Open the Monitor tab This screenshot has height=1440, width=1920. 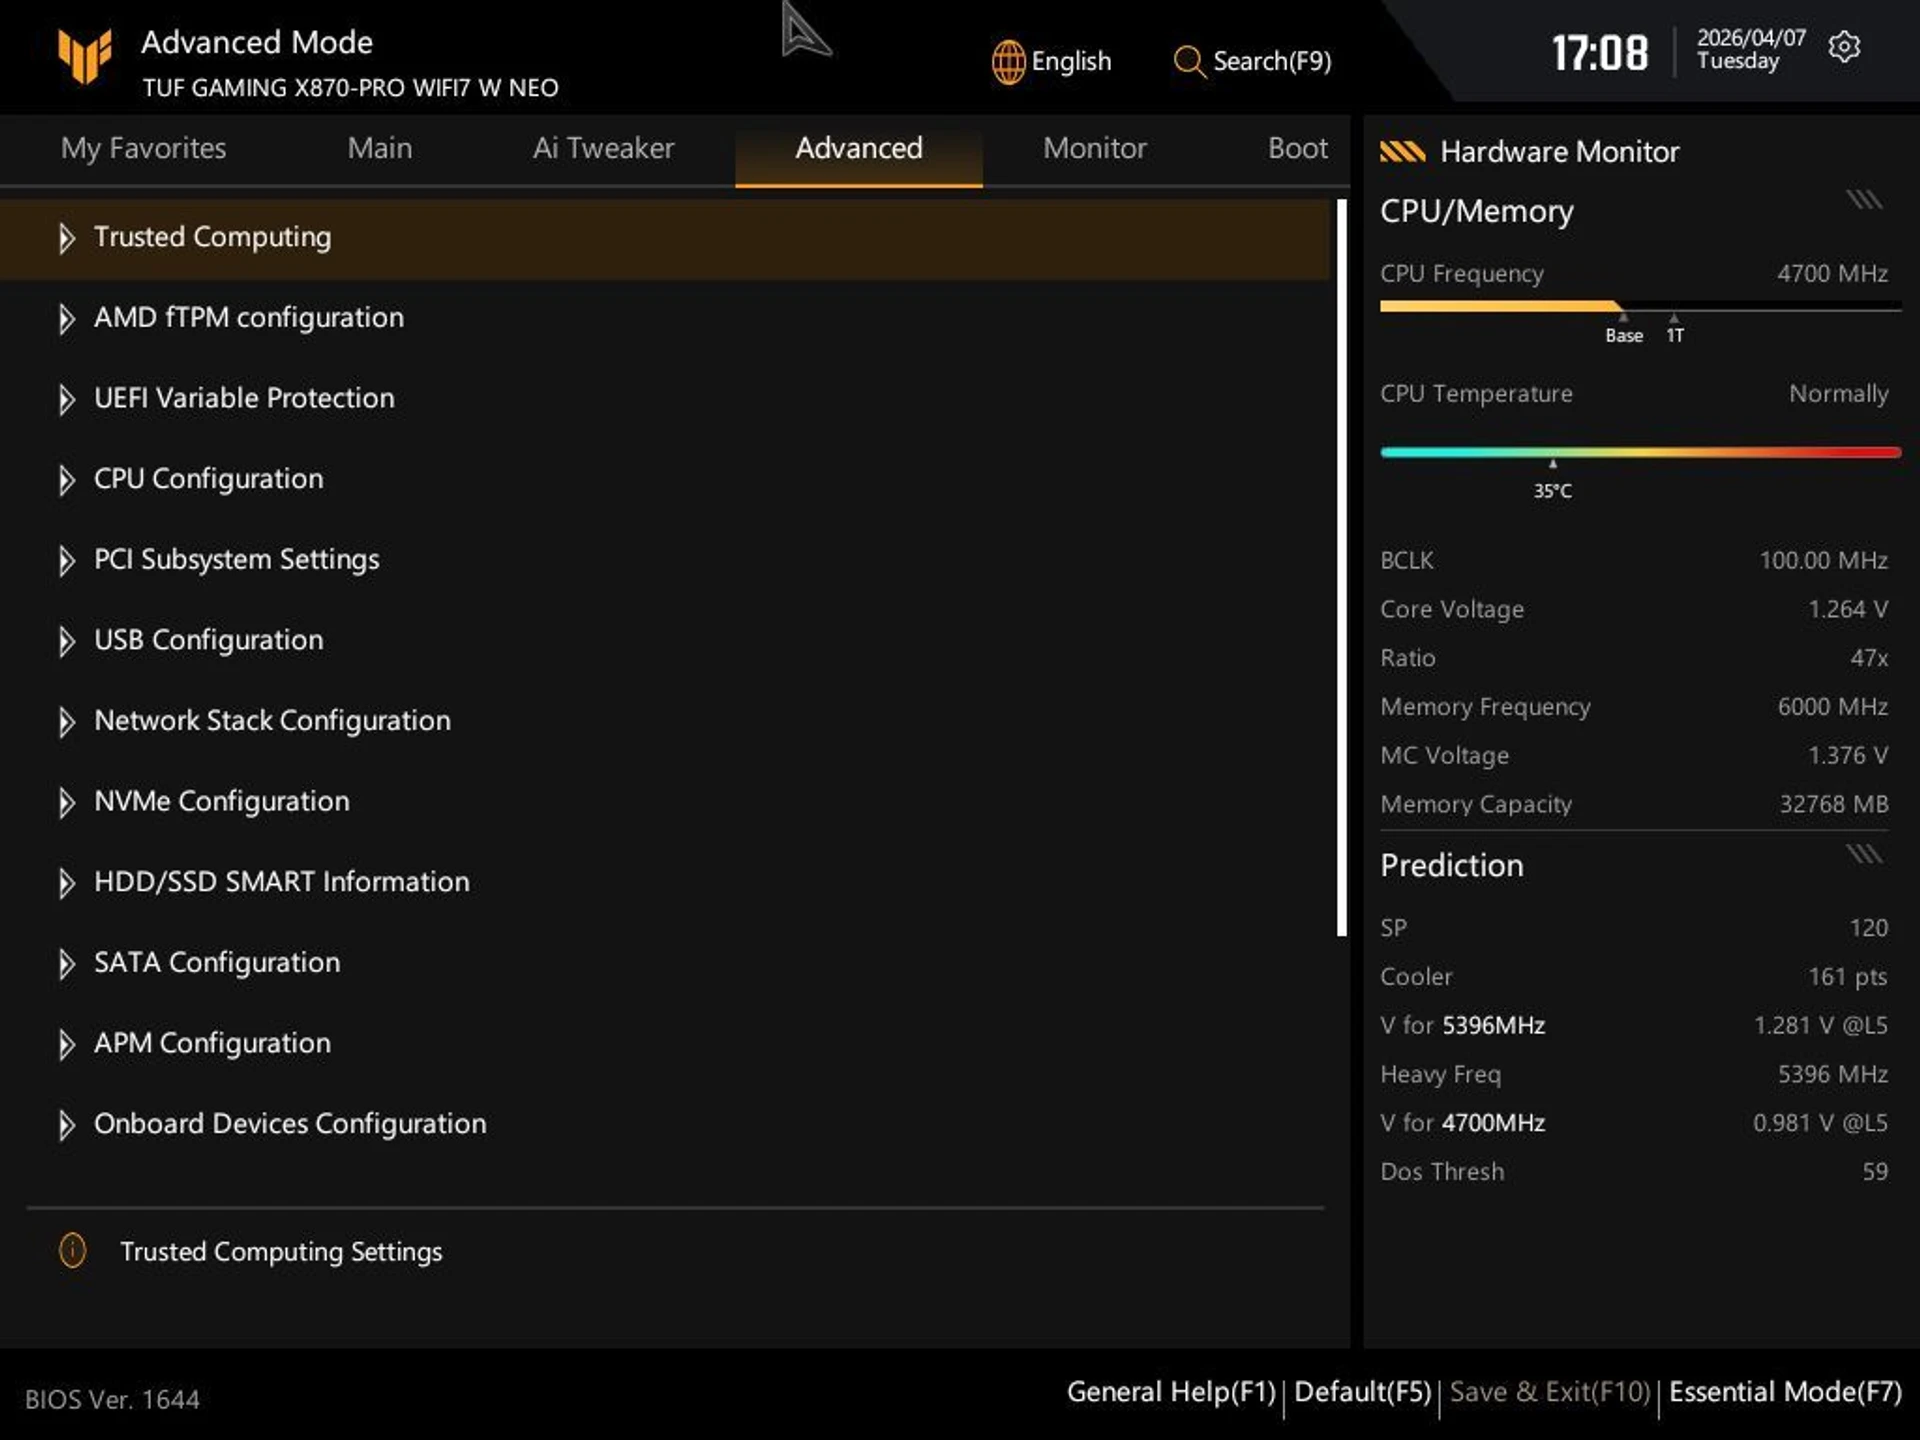tap(1094, 148)
